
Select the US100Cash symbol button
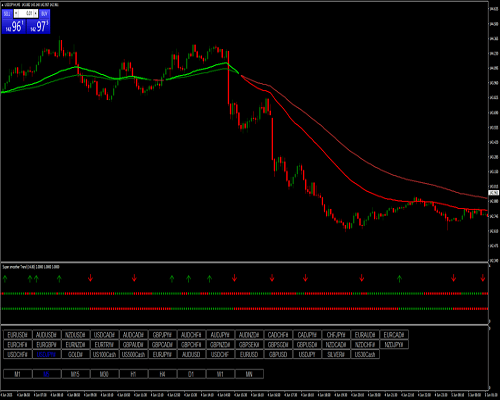[104, 354]
